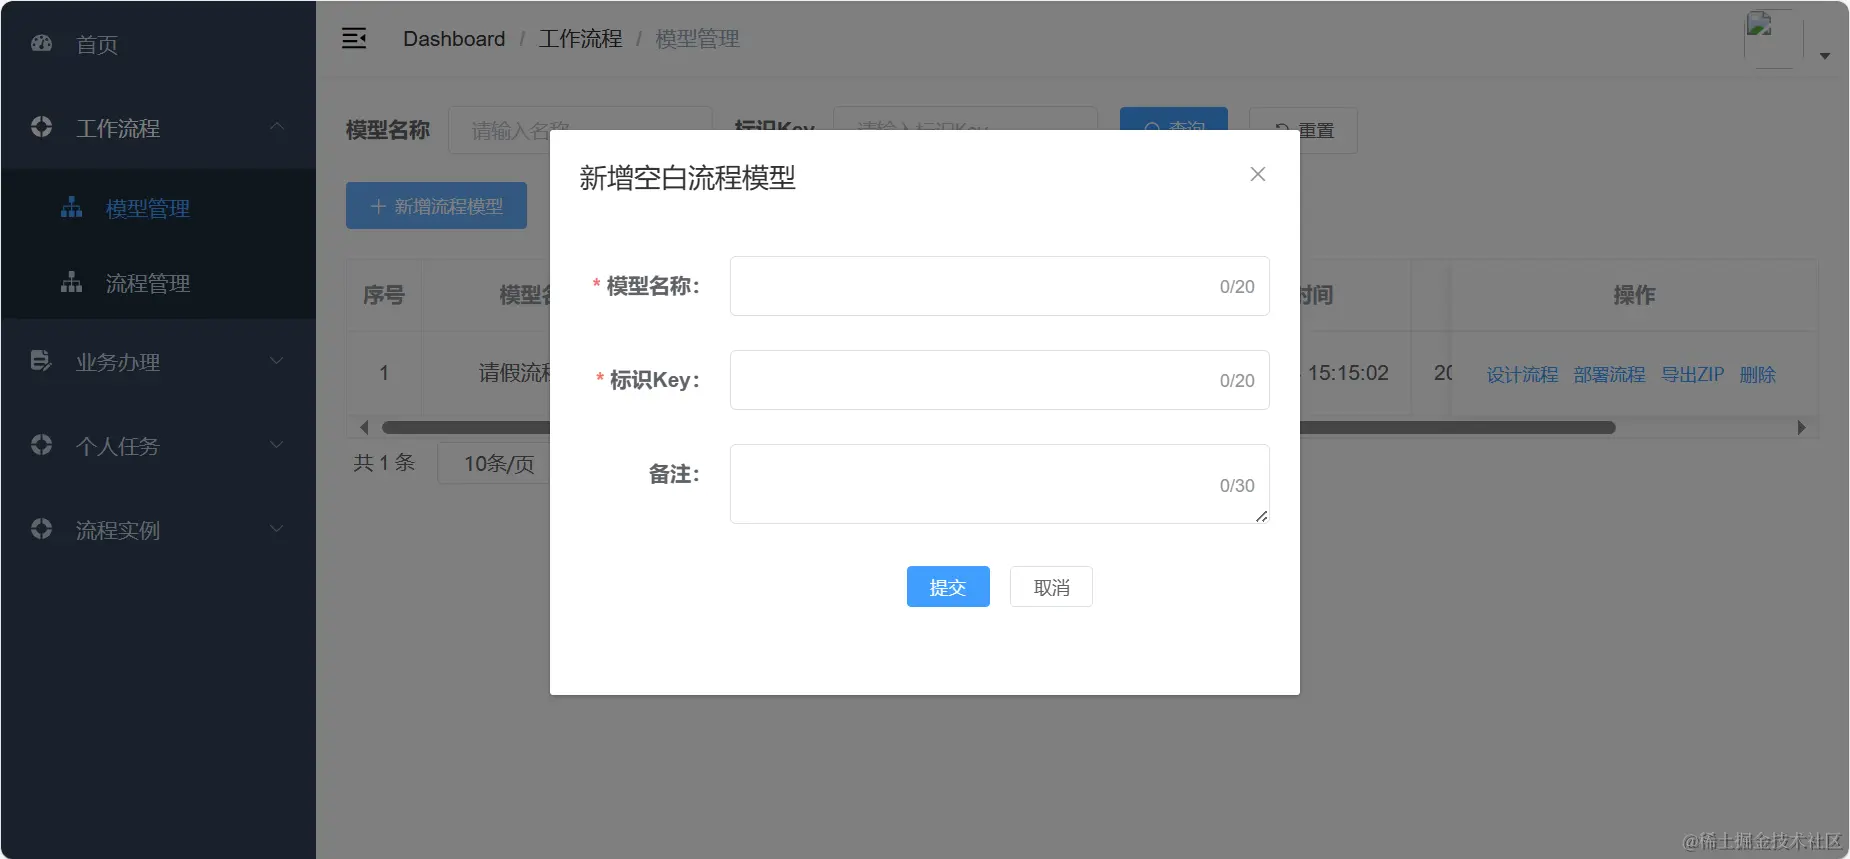The image size is (1850, 859).
Task: Click the 取消 cancel button
Action: coord(1051,587)
